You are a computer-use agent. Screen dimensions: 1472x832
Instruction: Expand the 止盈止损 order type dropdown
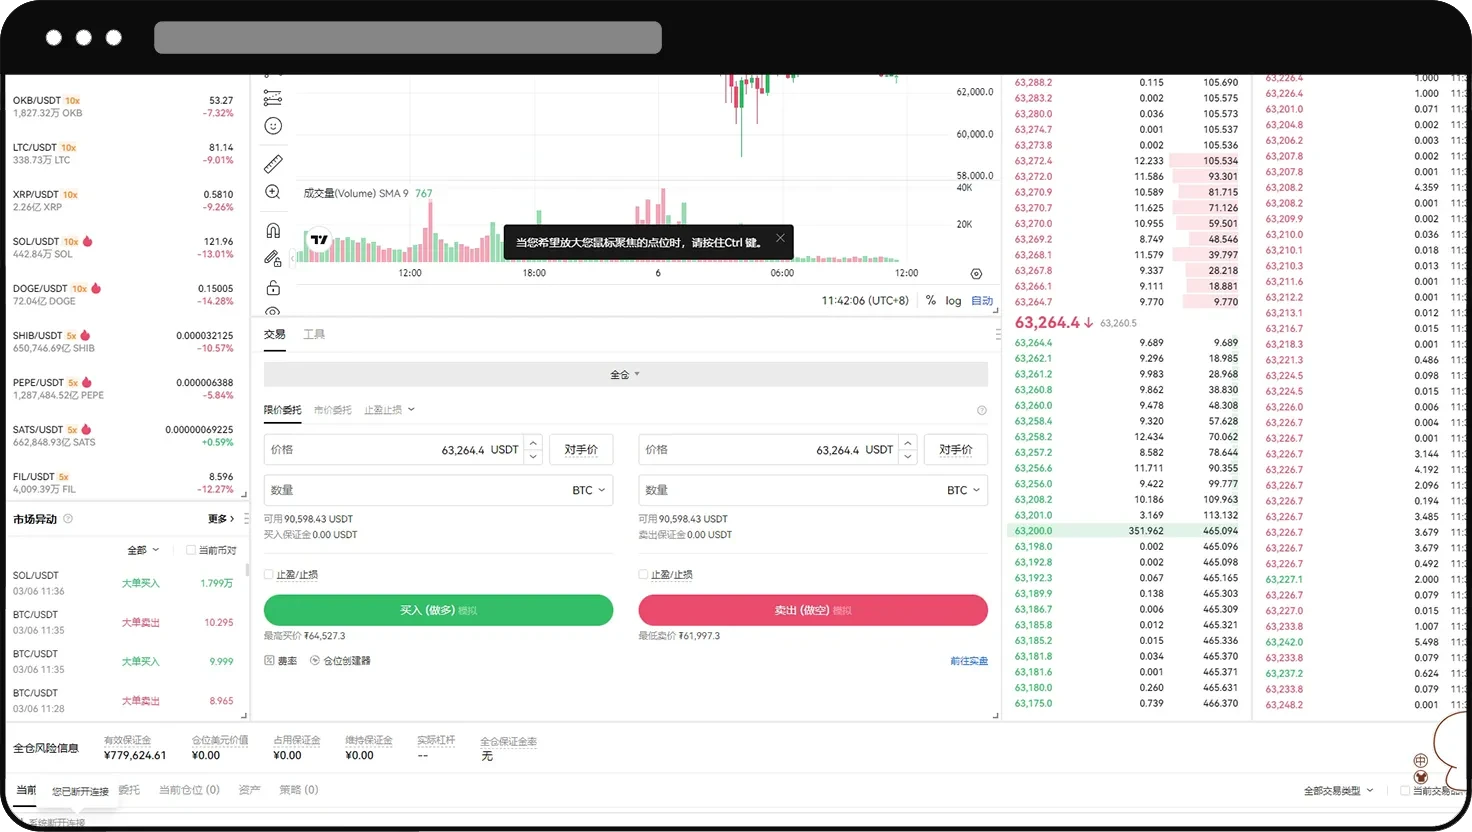tap(389, 410)
